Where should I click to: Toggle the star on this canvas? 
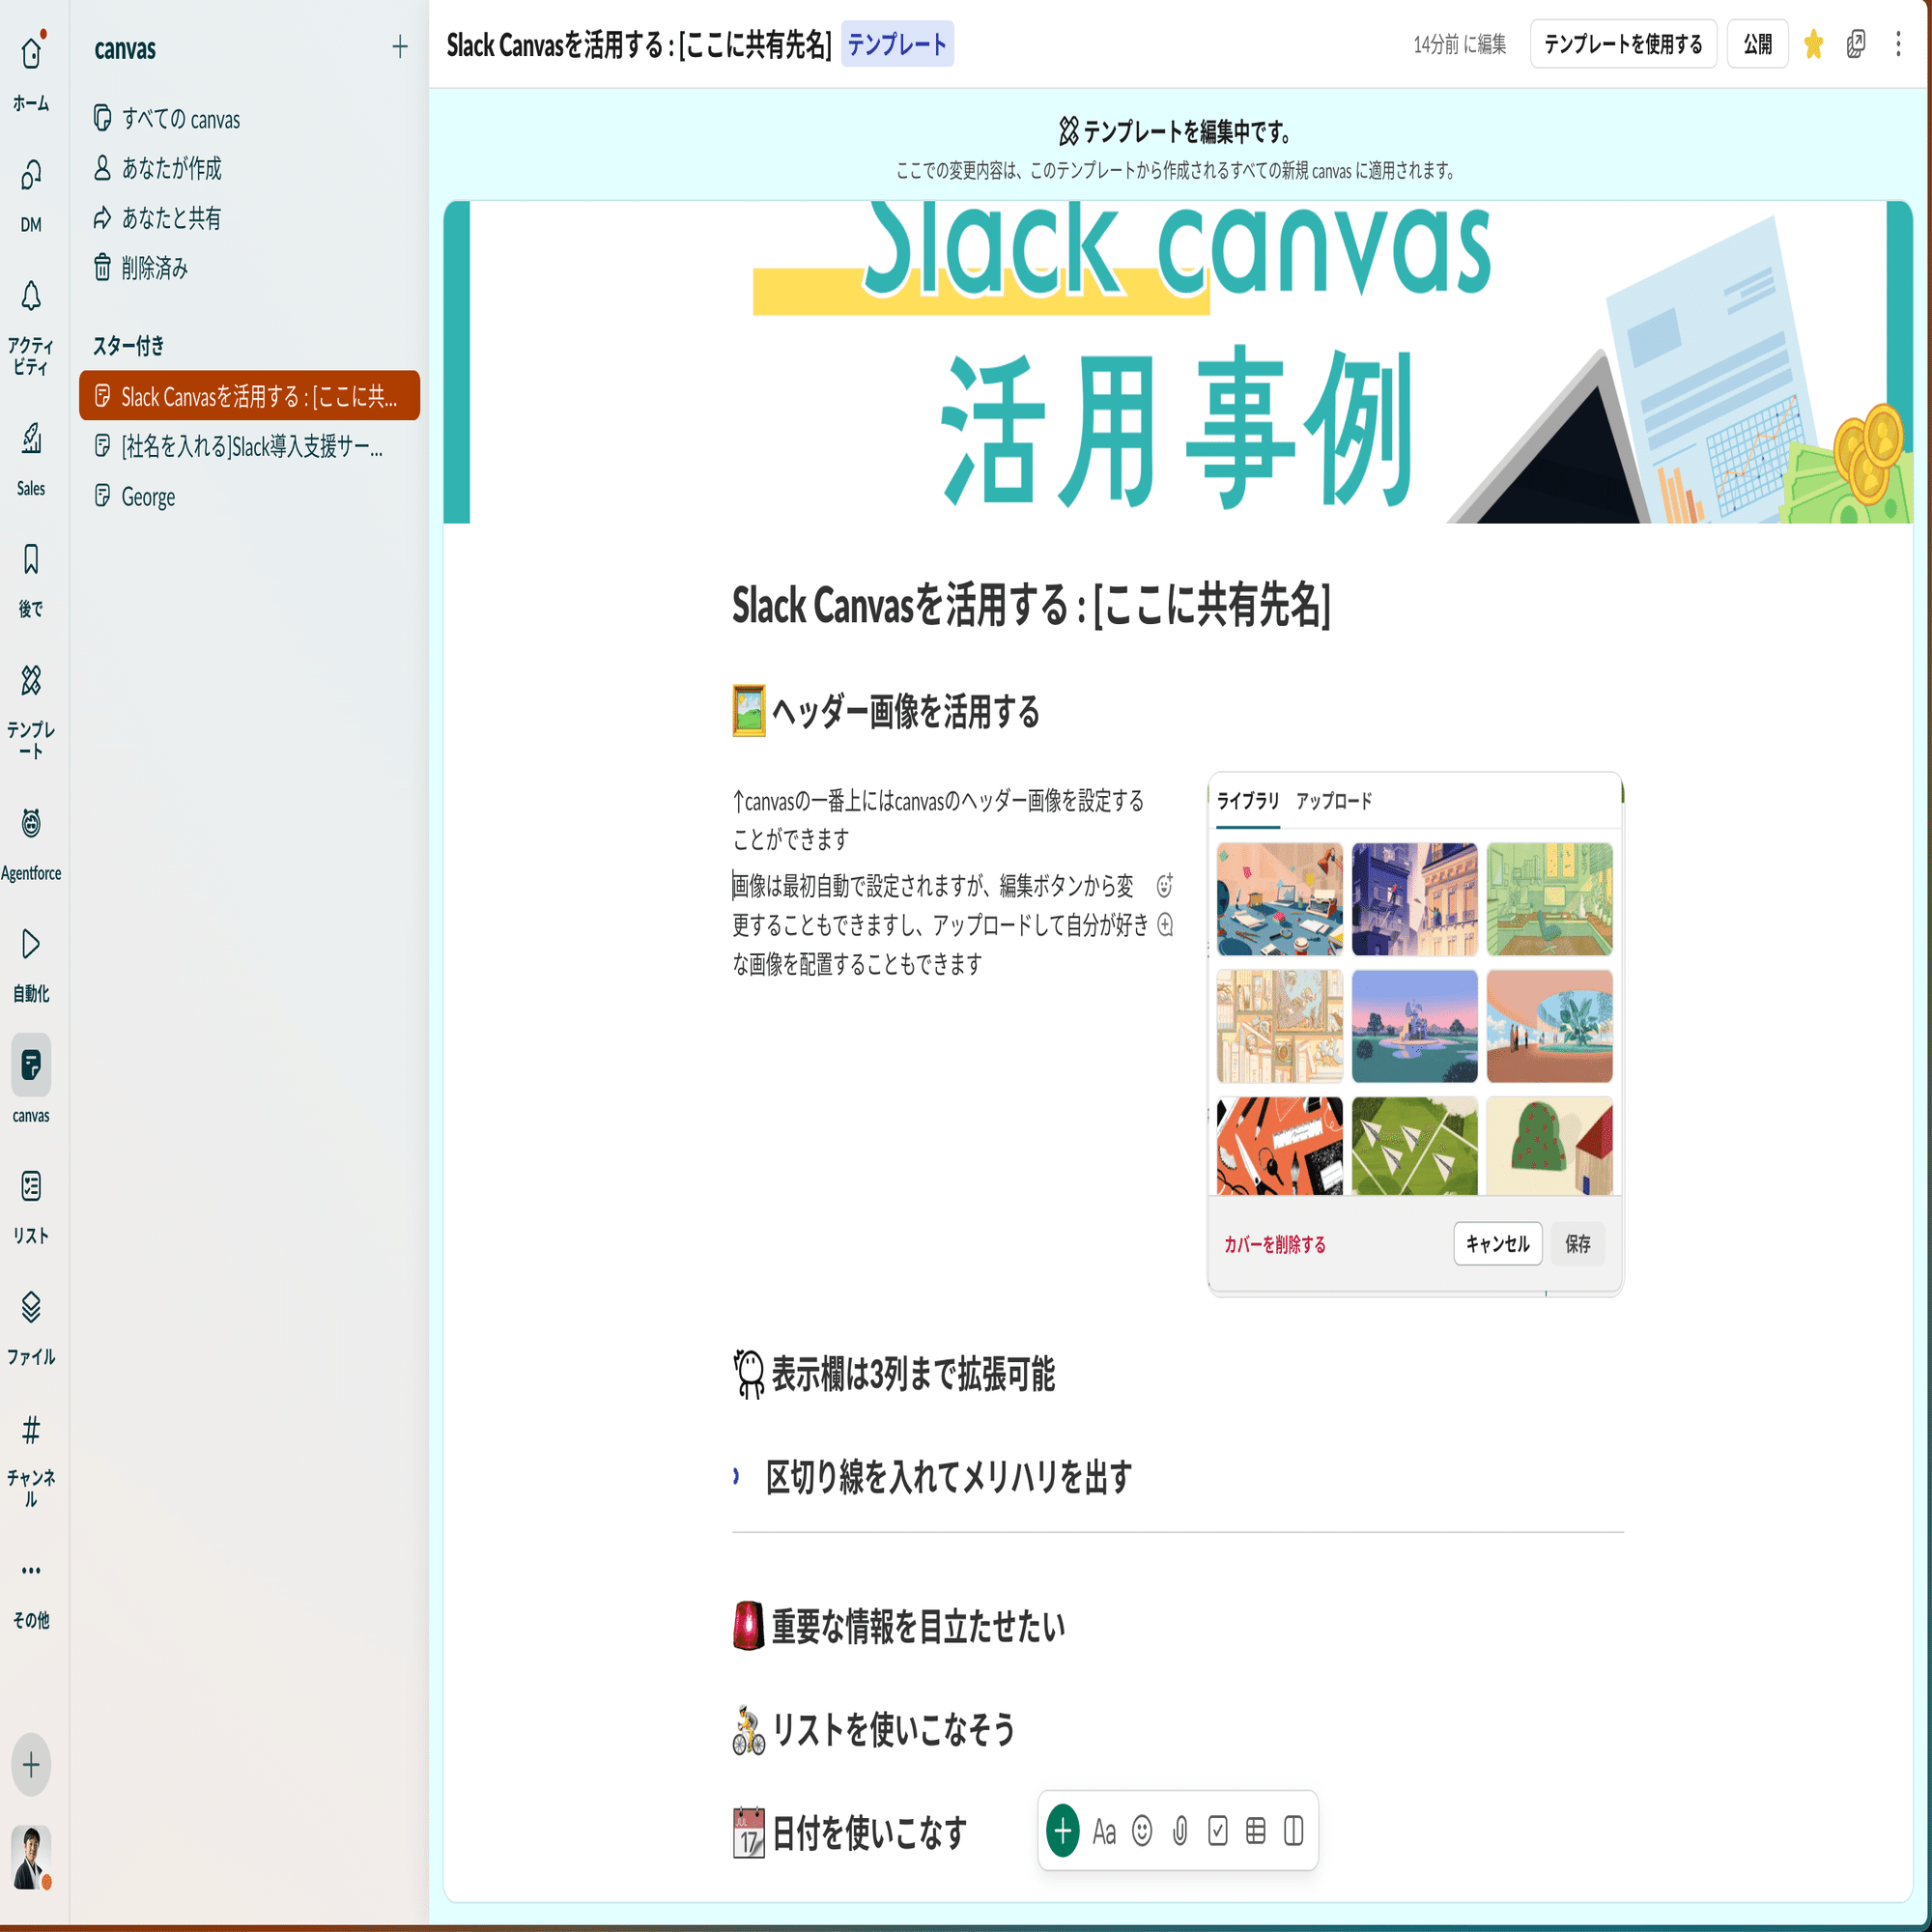click(1813, 44)
